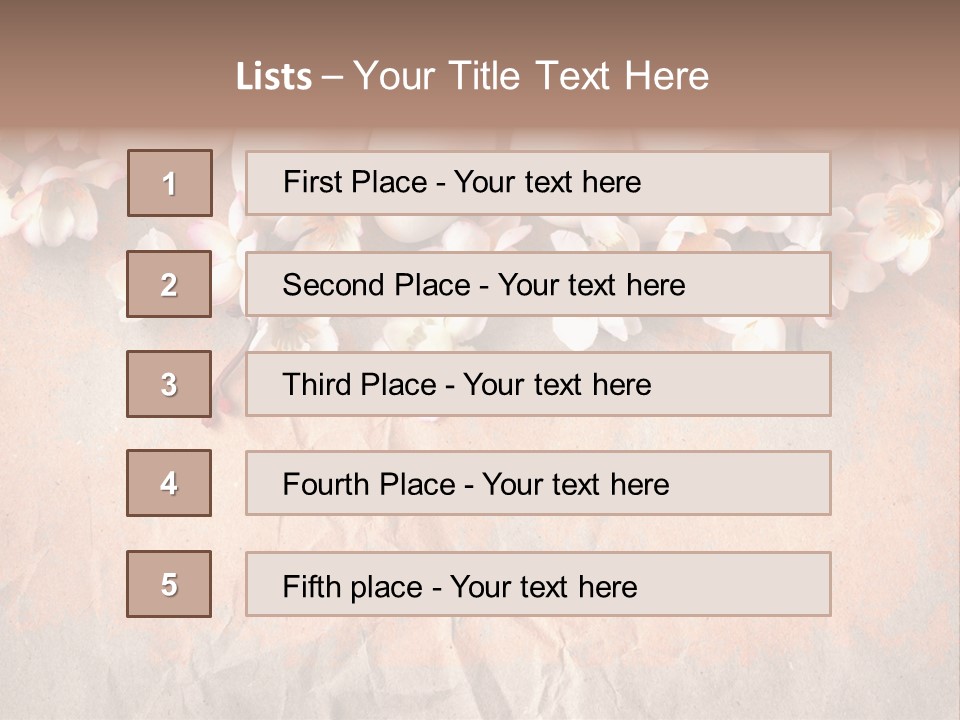This screenshot has height=720, width=960.
Task: Click the bold word 'Lists' in title
Action: click(x=274, y=77)
